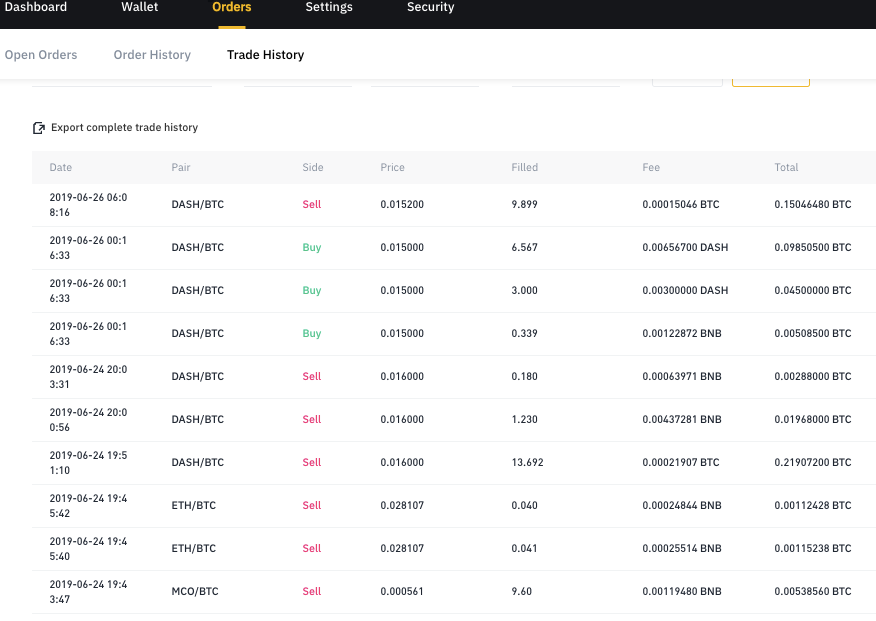Open the Dashboard menu item
Viewport: 876px width, 621px height.
point(38,7)
